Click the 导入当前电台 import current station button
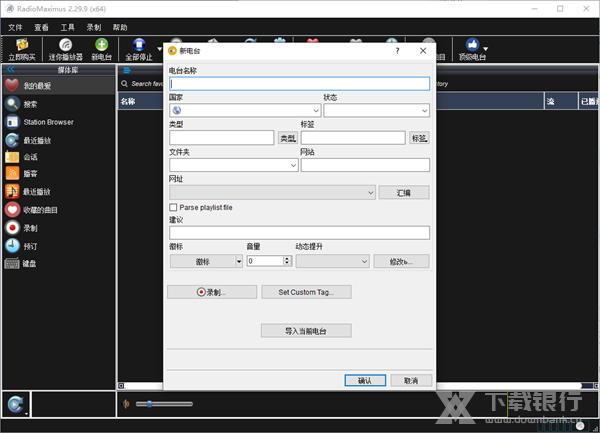The image size is (600, 433). (306, 331)
